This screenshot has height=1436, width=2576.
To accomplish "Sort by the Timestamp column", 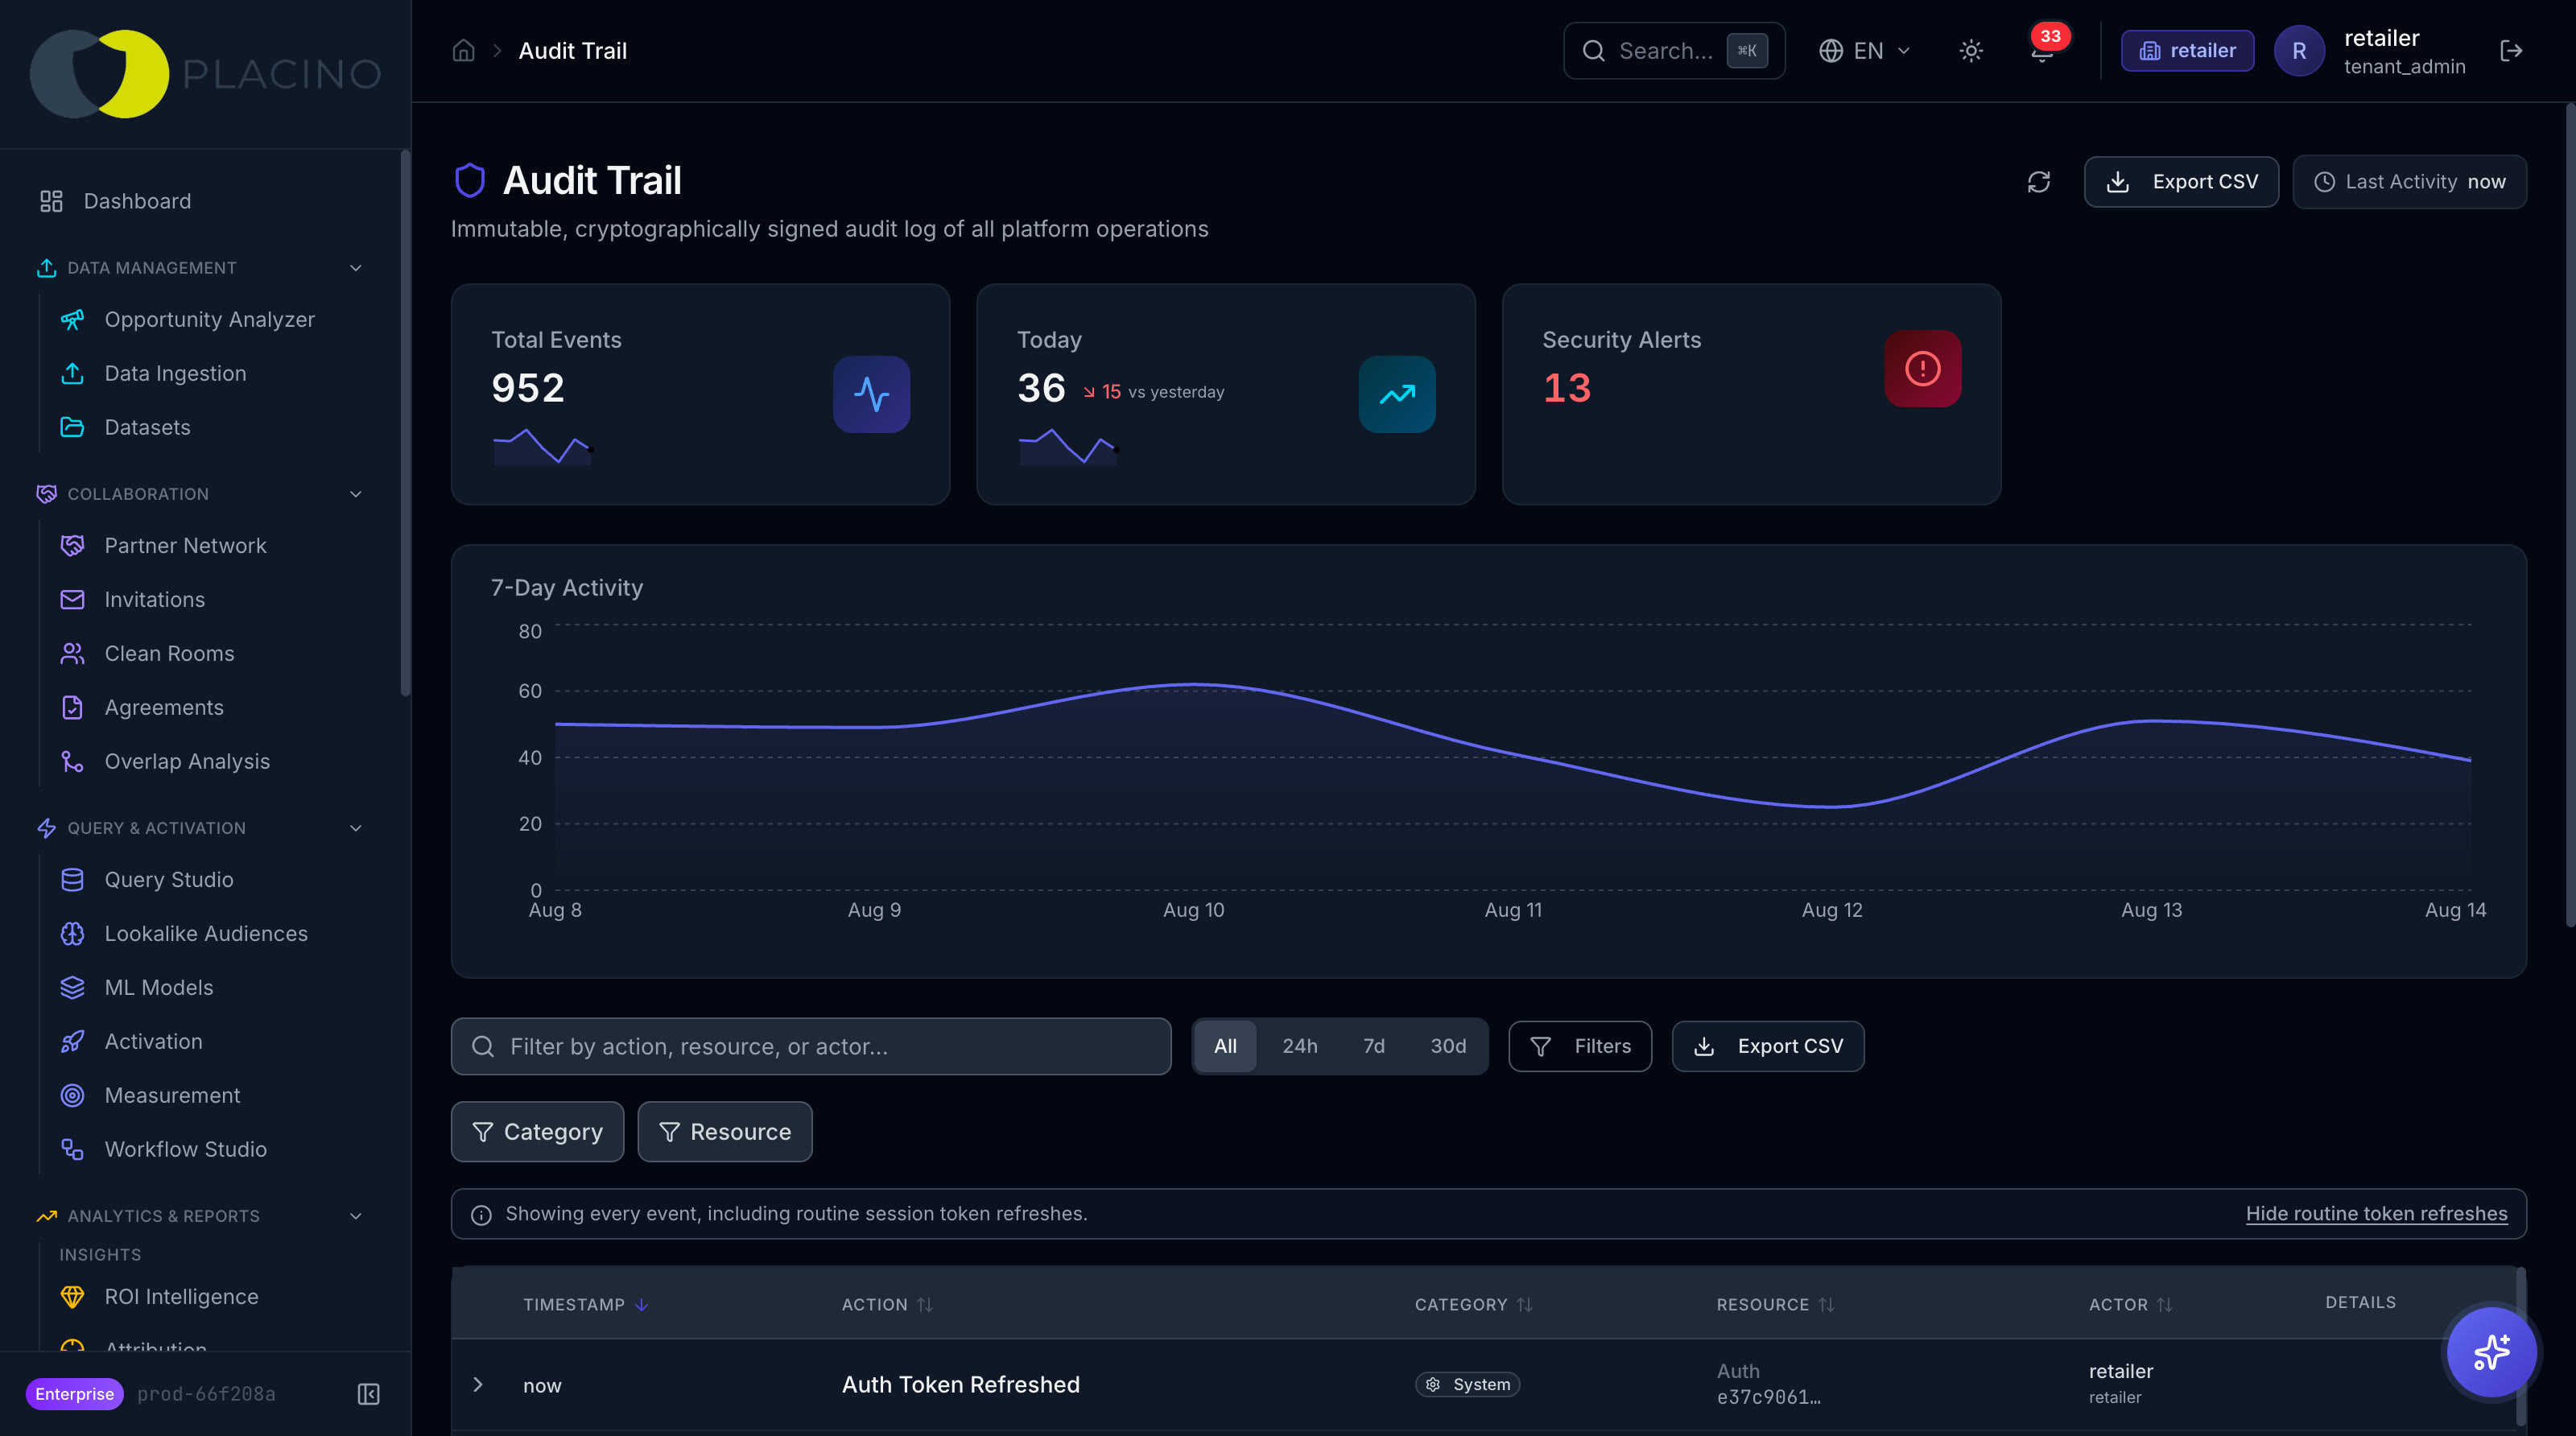I will 586,1304.
